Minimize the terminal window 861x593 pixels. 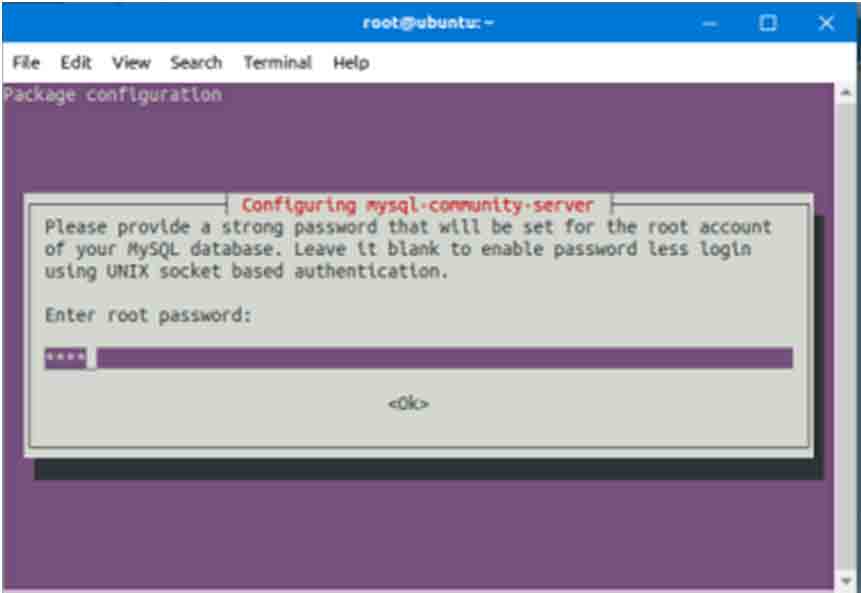tap(709, 23)
